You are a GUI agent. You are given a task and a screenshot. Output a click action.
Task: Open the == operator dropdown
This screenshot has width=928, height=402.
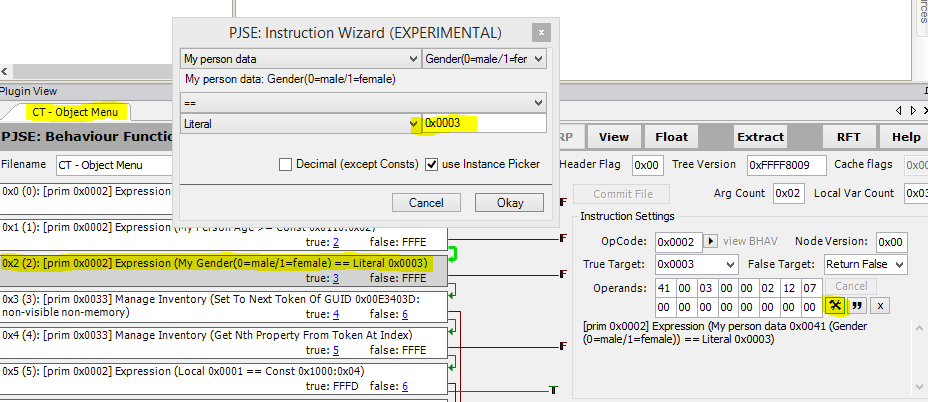point(363,103)
